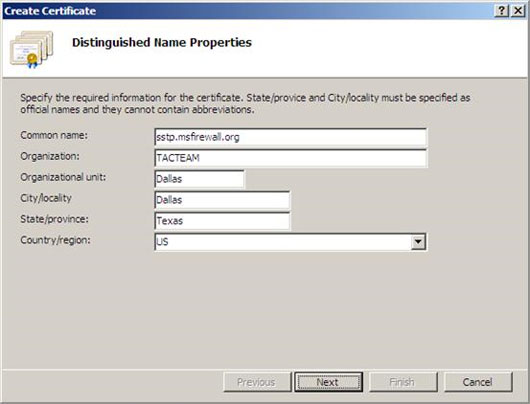Click the Cancel button
Viewport: 530px width, 404px height.
[x=478, y=382]
